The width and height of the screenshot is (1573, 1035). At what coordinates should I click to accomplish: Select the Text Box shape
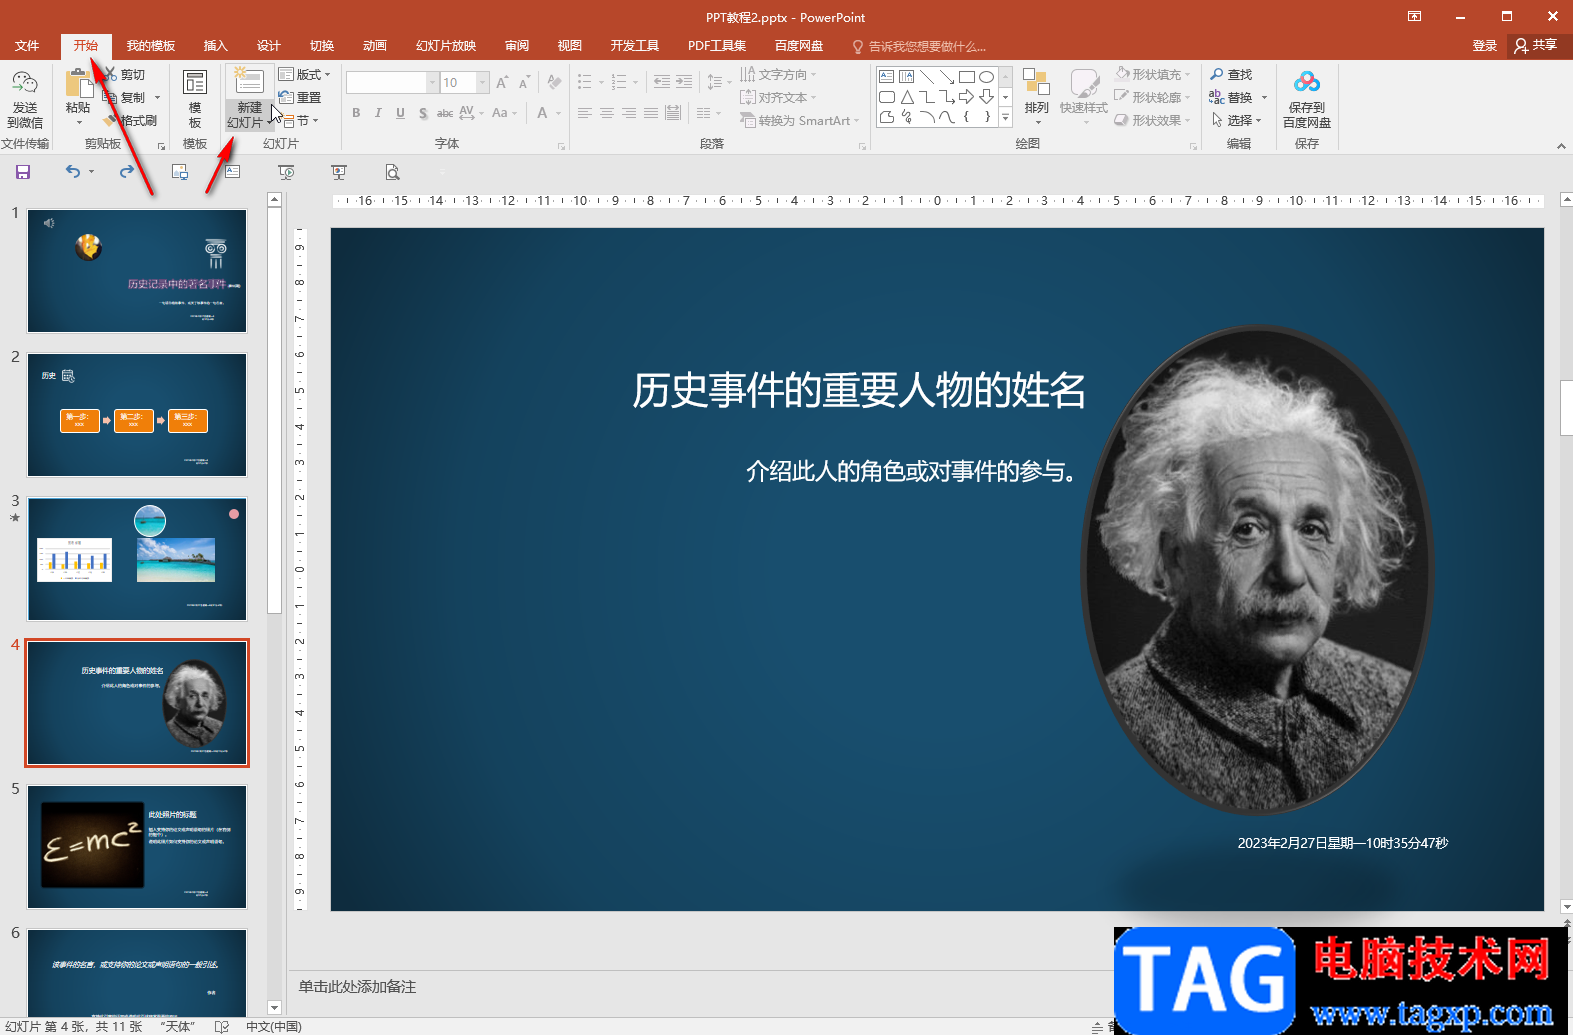click(886, 77)
